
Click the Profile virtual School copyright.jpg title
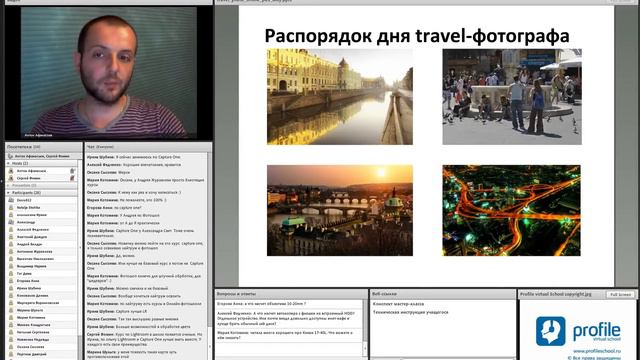click(x=556, y=294)
